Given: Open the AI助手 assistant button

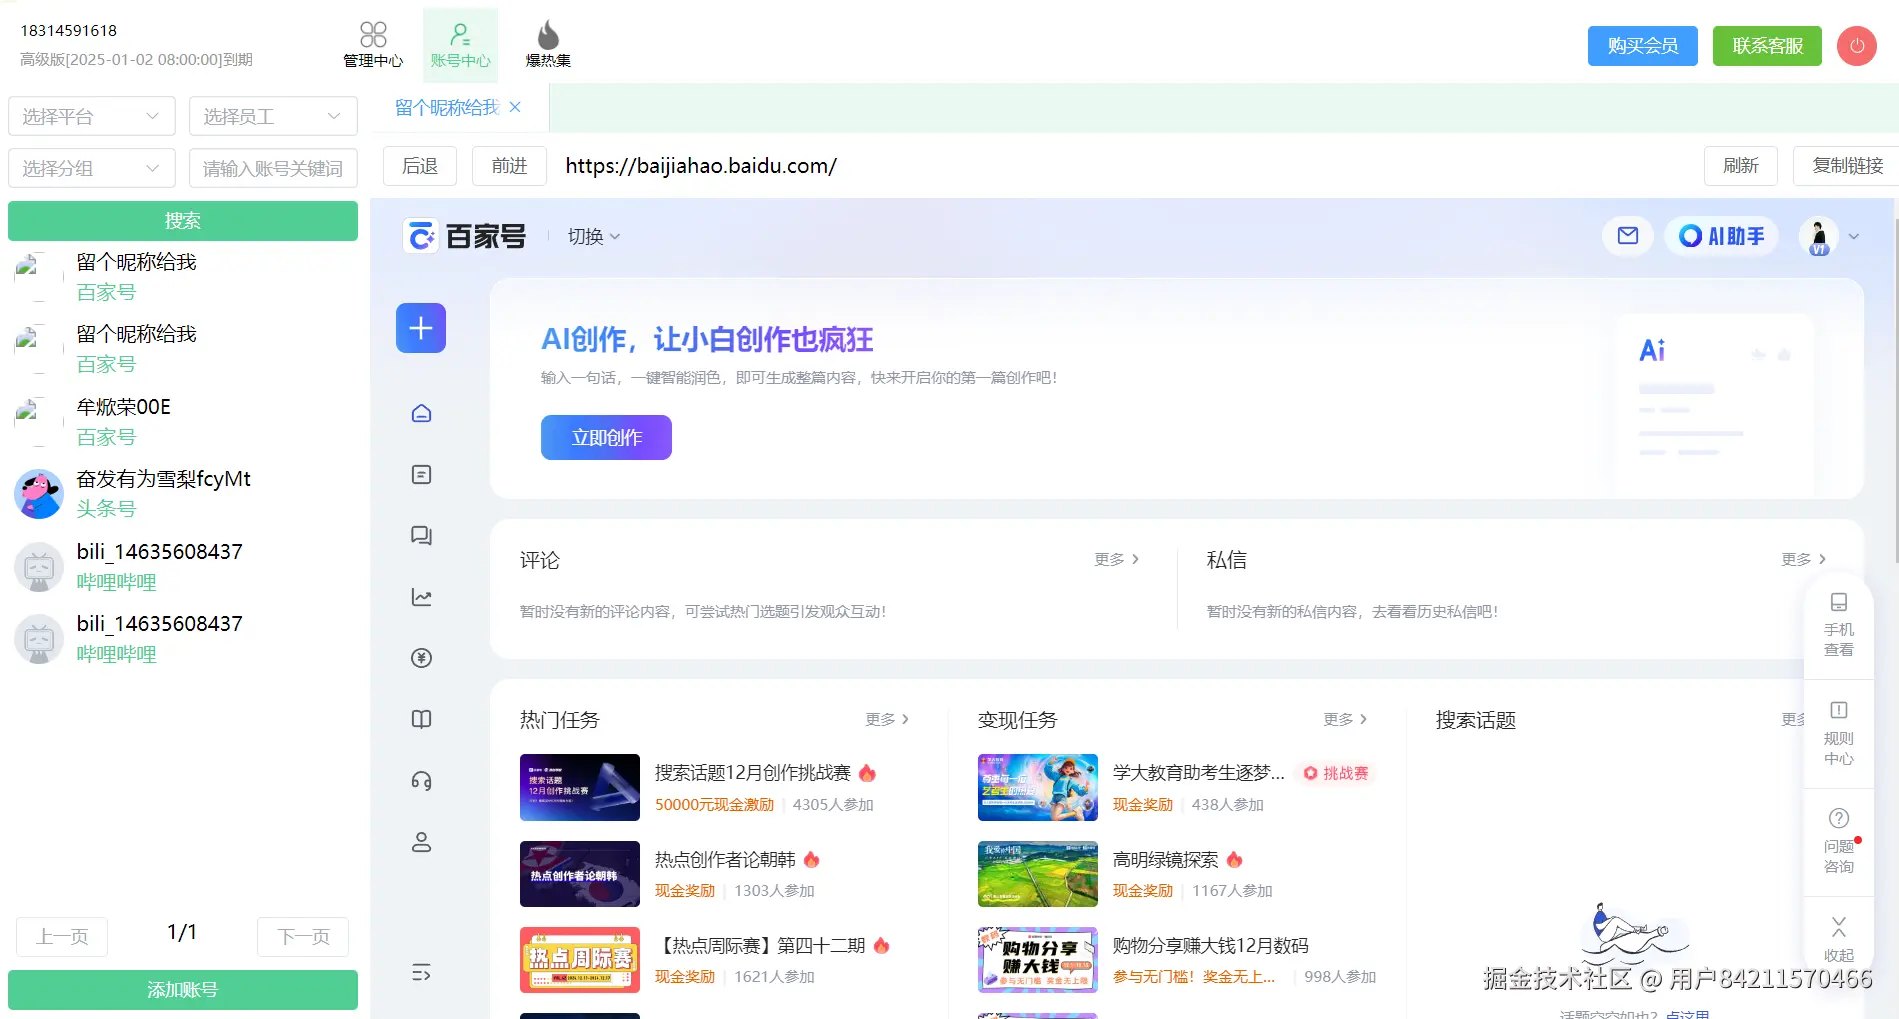Looking at the screenshot, I should (1721, 236).
